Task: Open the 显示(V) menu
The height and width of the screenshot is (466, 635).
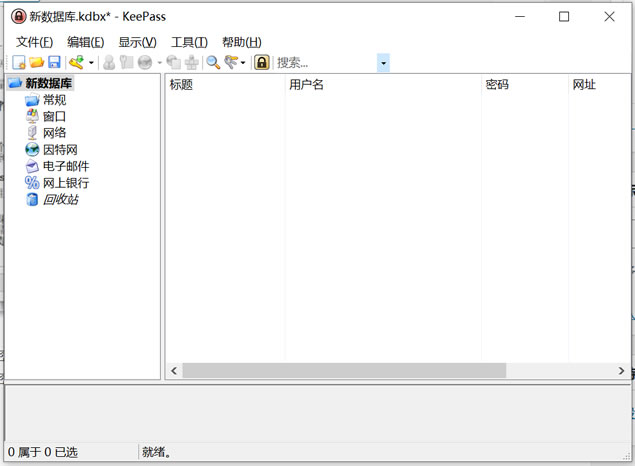Action: (137, 42)
